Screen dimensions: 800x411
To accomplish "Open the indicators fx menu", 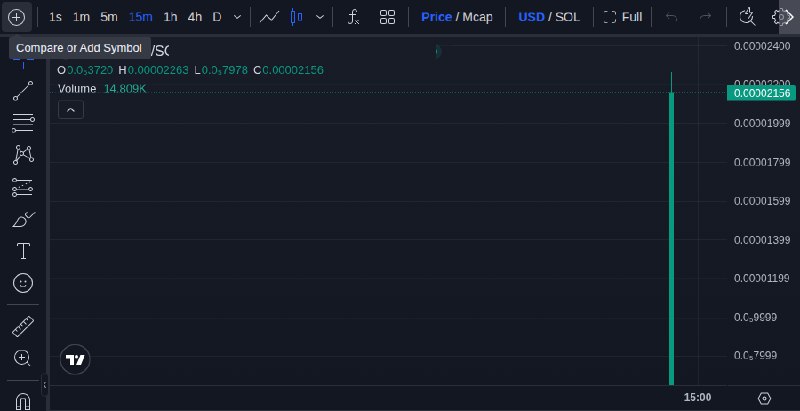I will click(353, 17).
